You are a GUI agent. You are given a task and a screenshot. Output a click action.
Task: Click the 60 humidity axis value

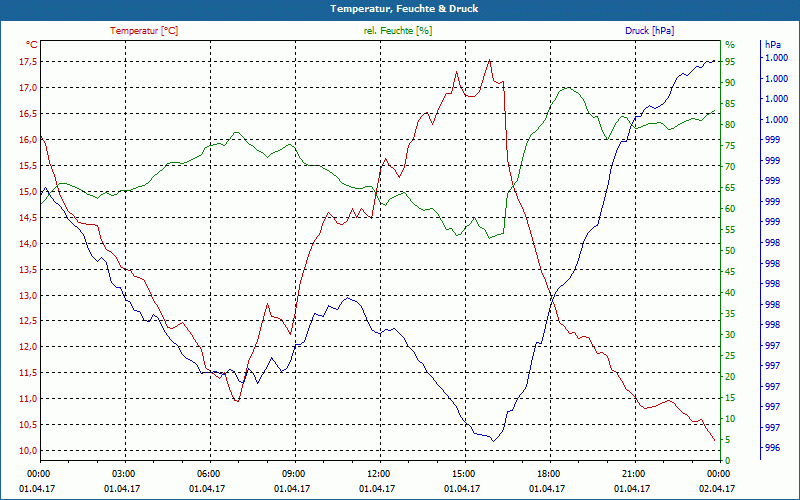coord(730,209)
